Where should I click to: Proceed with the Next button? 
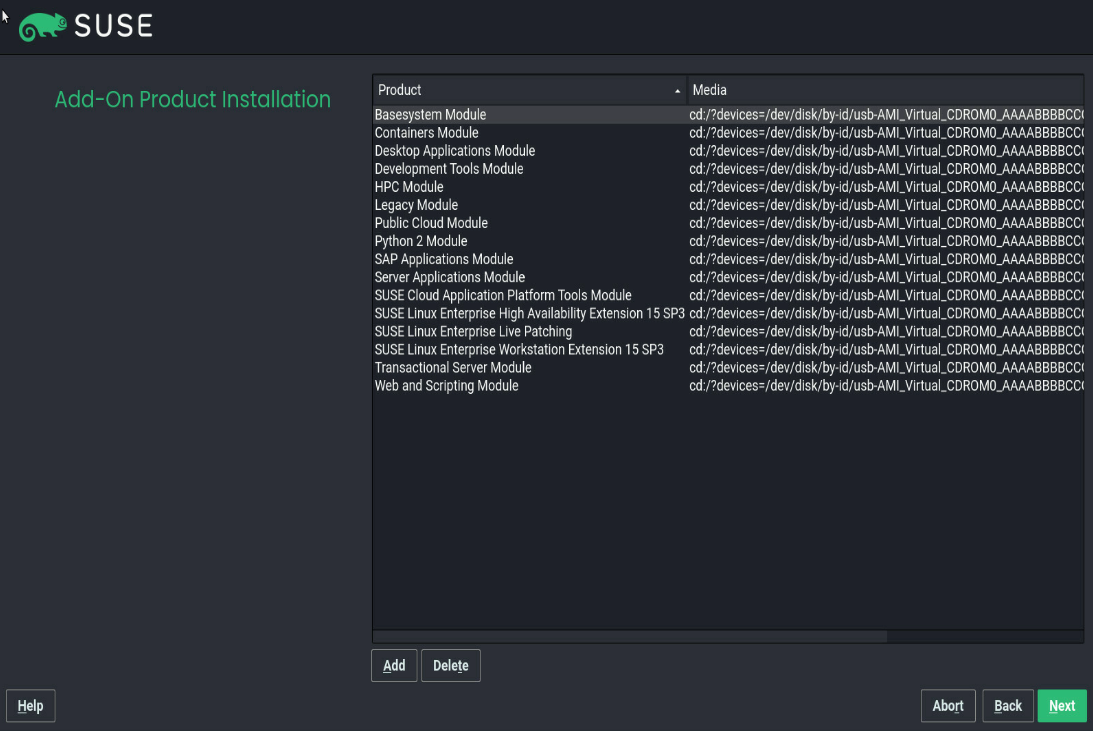coord(1062,706)
